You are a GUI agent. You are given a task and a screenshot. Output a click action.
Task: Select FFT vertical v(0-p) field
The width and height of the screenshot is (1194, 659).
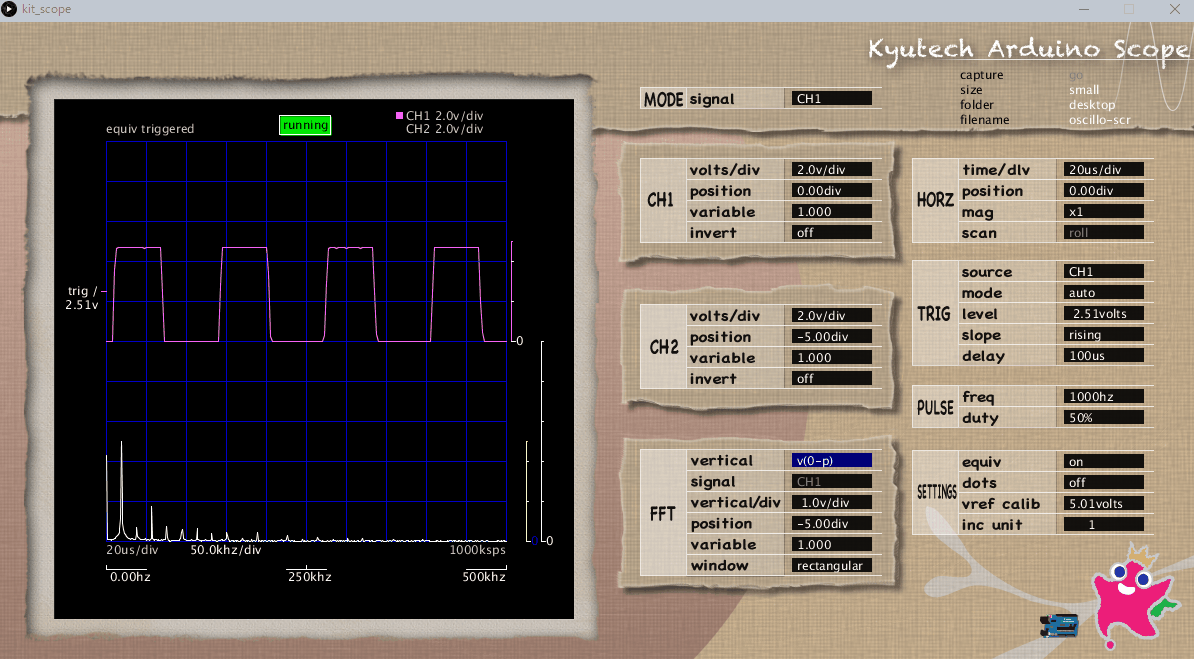click(832, 460)
